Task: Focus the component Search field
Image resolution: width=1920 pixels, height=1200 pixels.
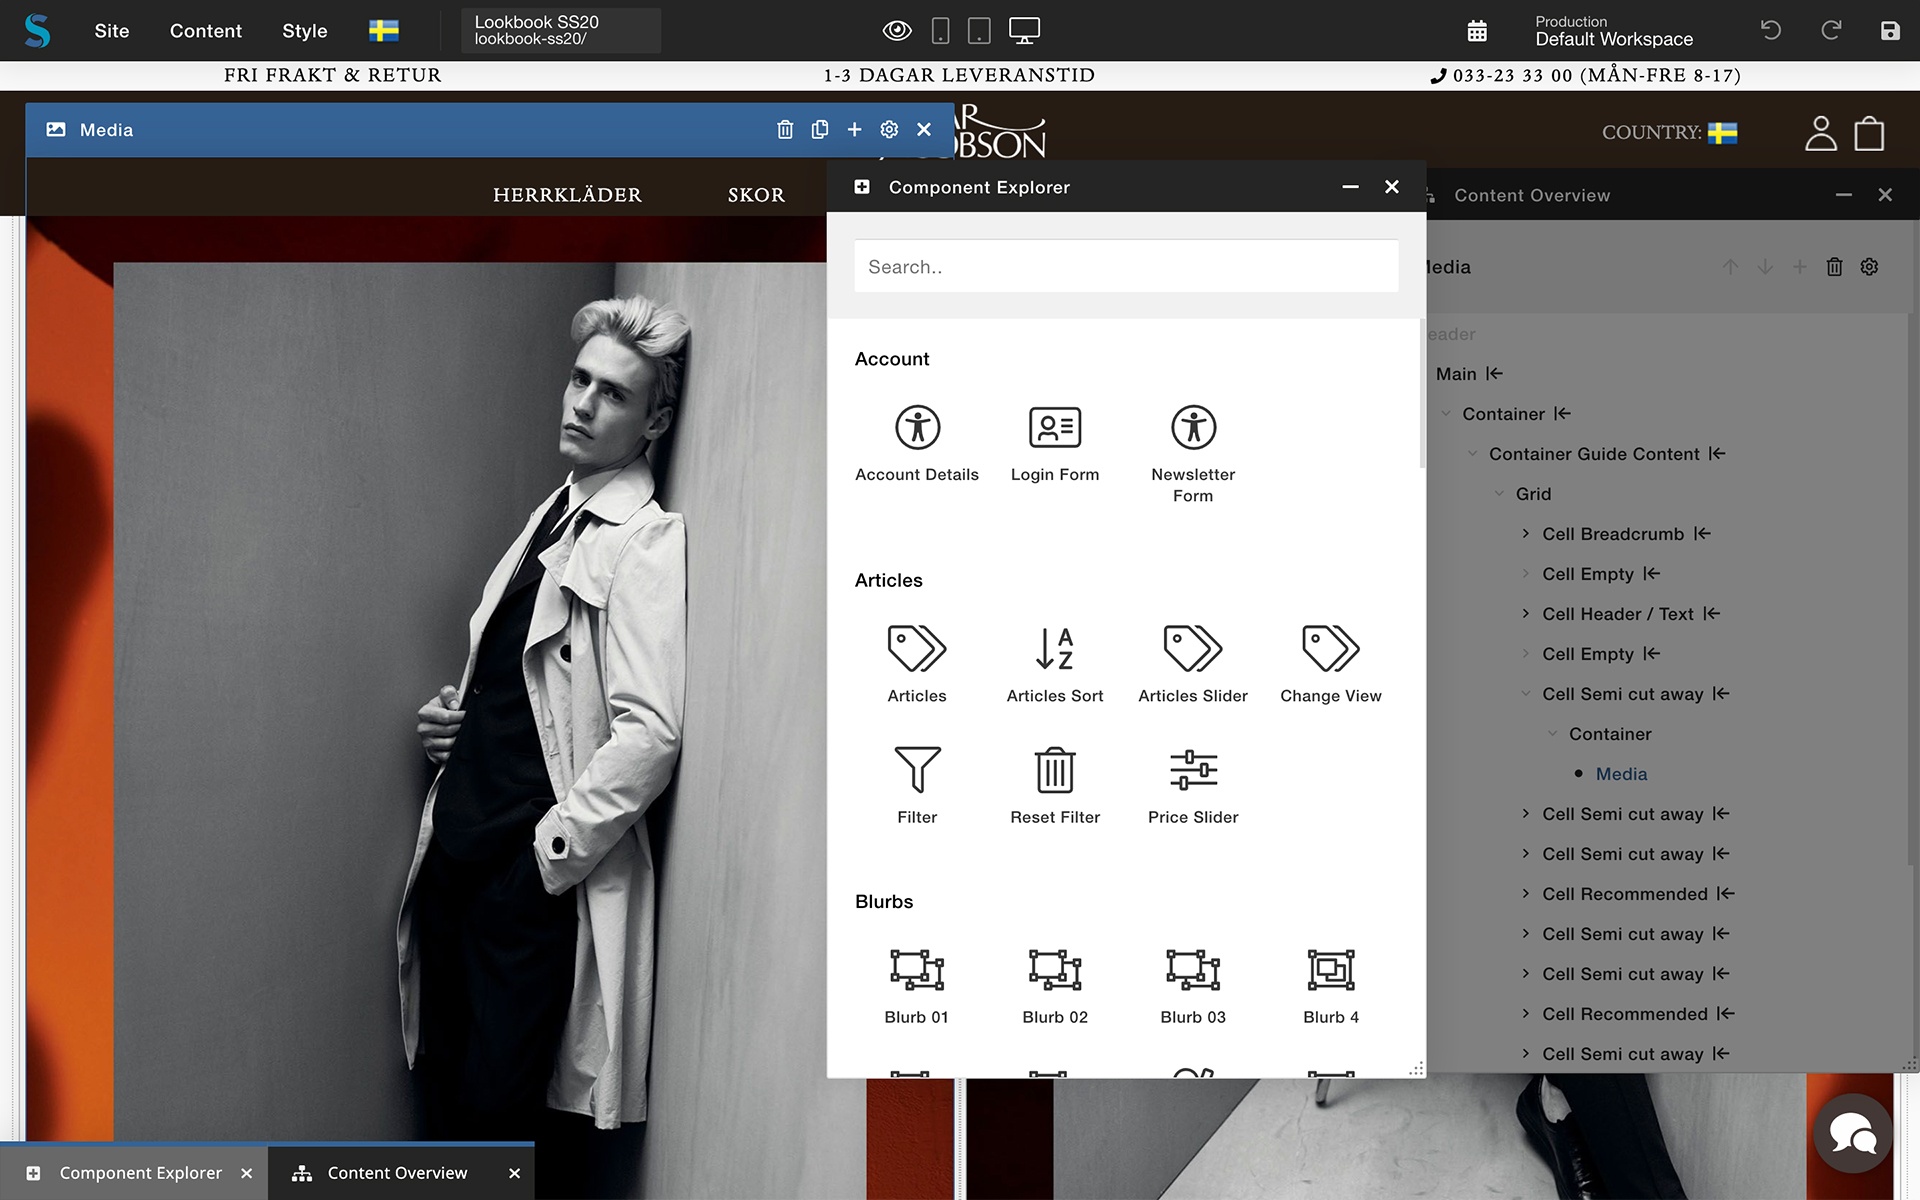Action: (x=1126, y=266)
